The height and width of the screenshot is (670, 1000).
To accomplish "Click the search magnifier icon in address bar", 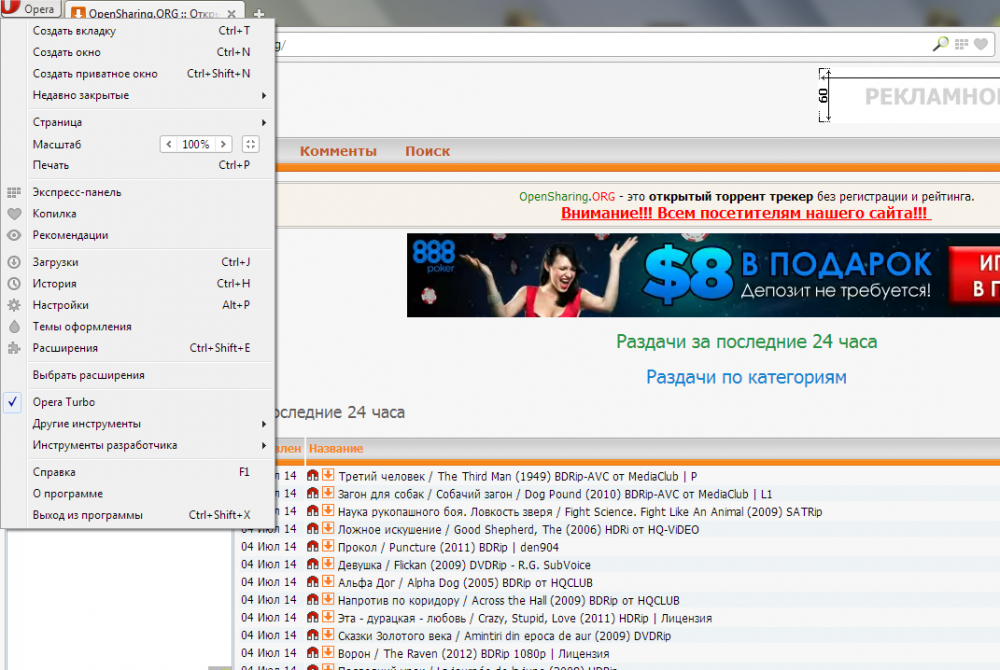I will [940, 44].
